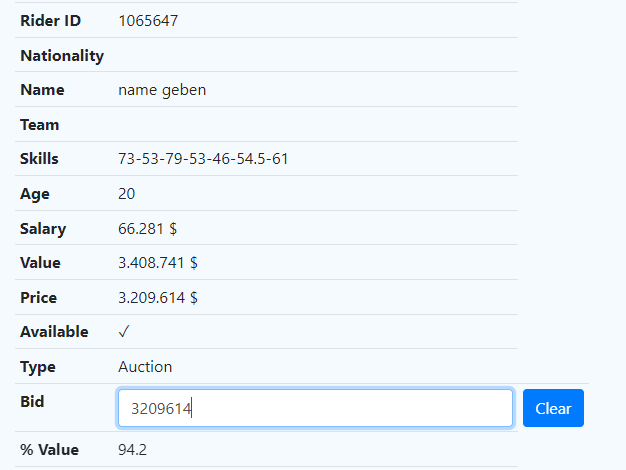Click the Nationality label
626x470 pixels.
click(62, 56)
